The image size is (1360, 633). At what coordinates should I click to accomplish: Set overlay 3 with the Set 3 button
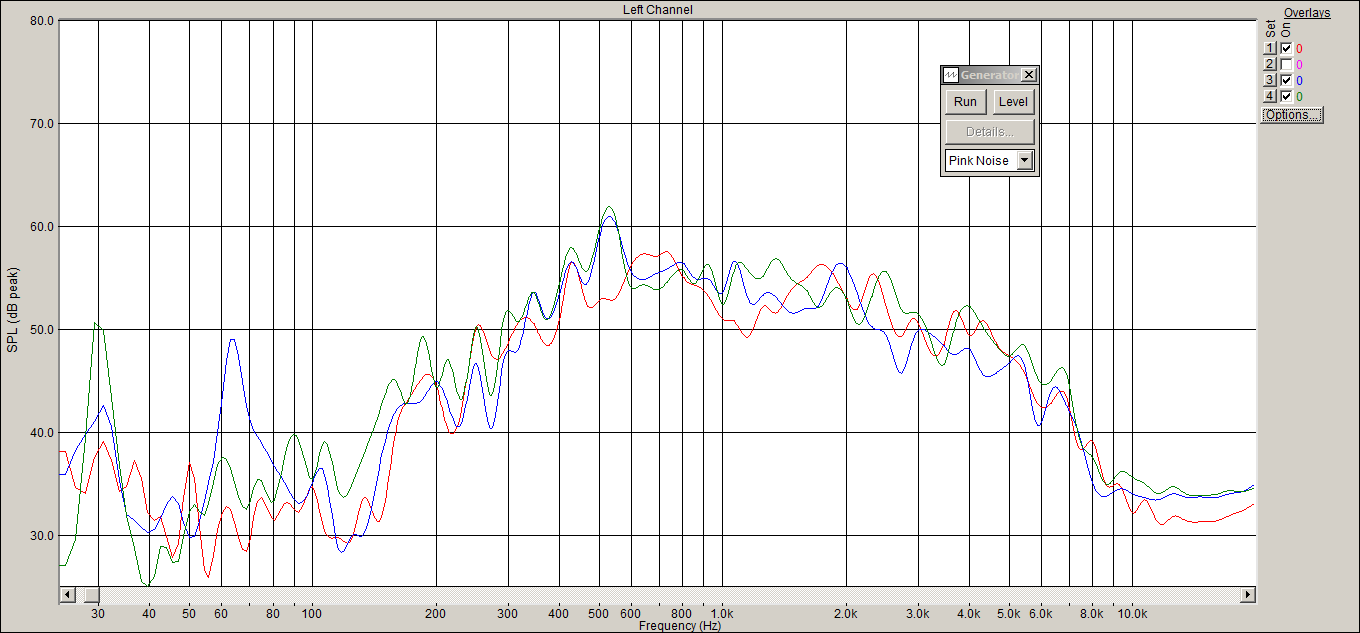click(x=1270, y=80)
